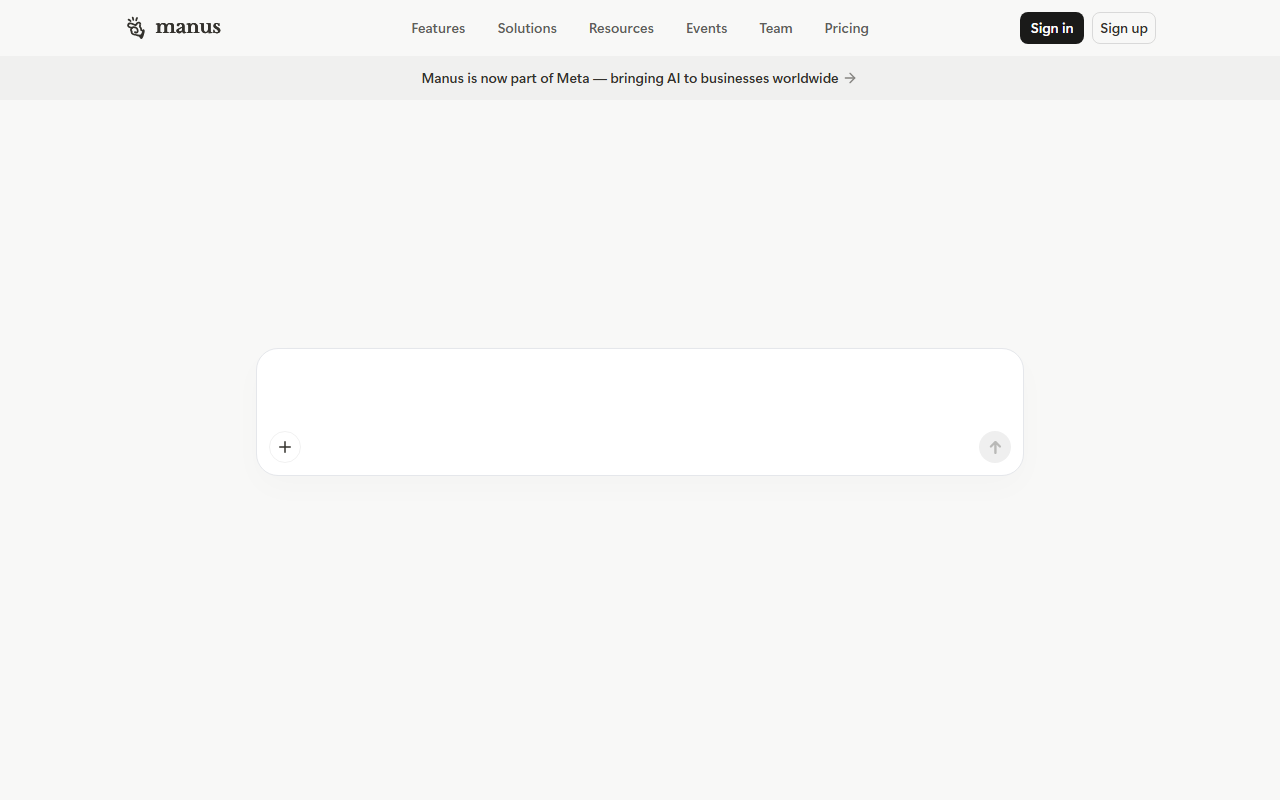
Task: Focus the prompt text input box
Action: (x=640, y=390)
